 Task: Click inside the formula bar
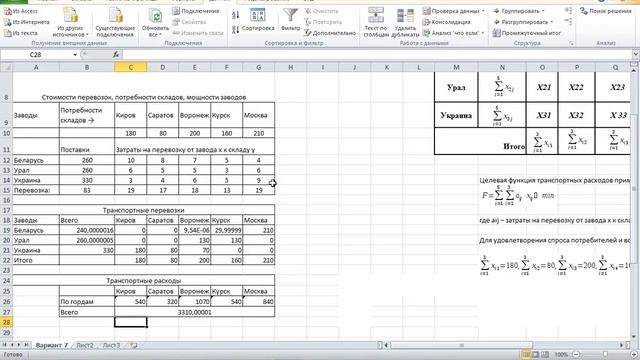pos(376,55)
